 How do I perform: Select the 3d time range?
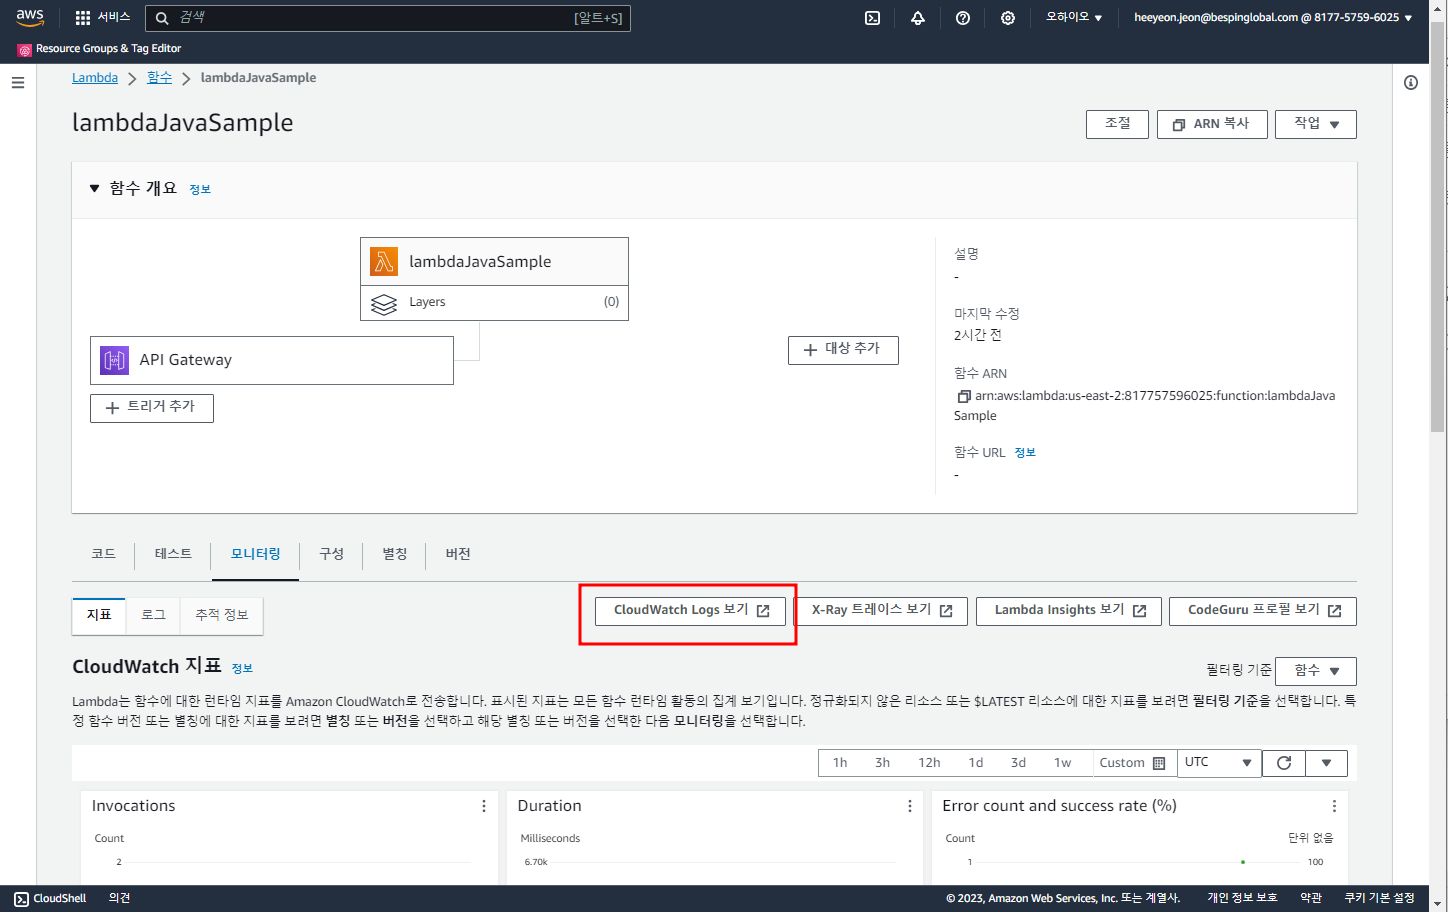pyautogui.click(x=1018, y=763)
